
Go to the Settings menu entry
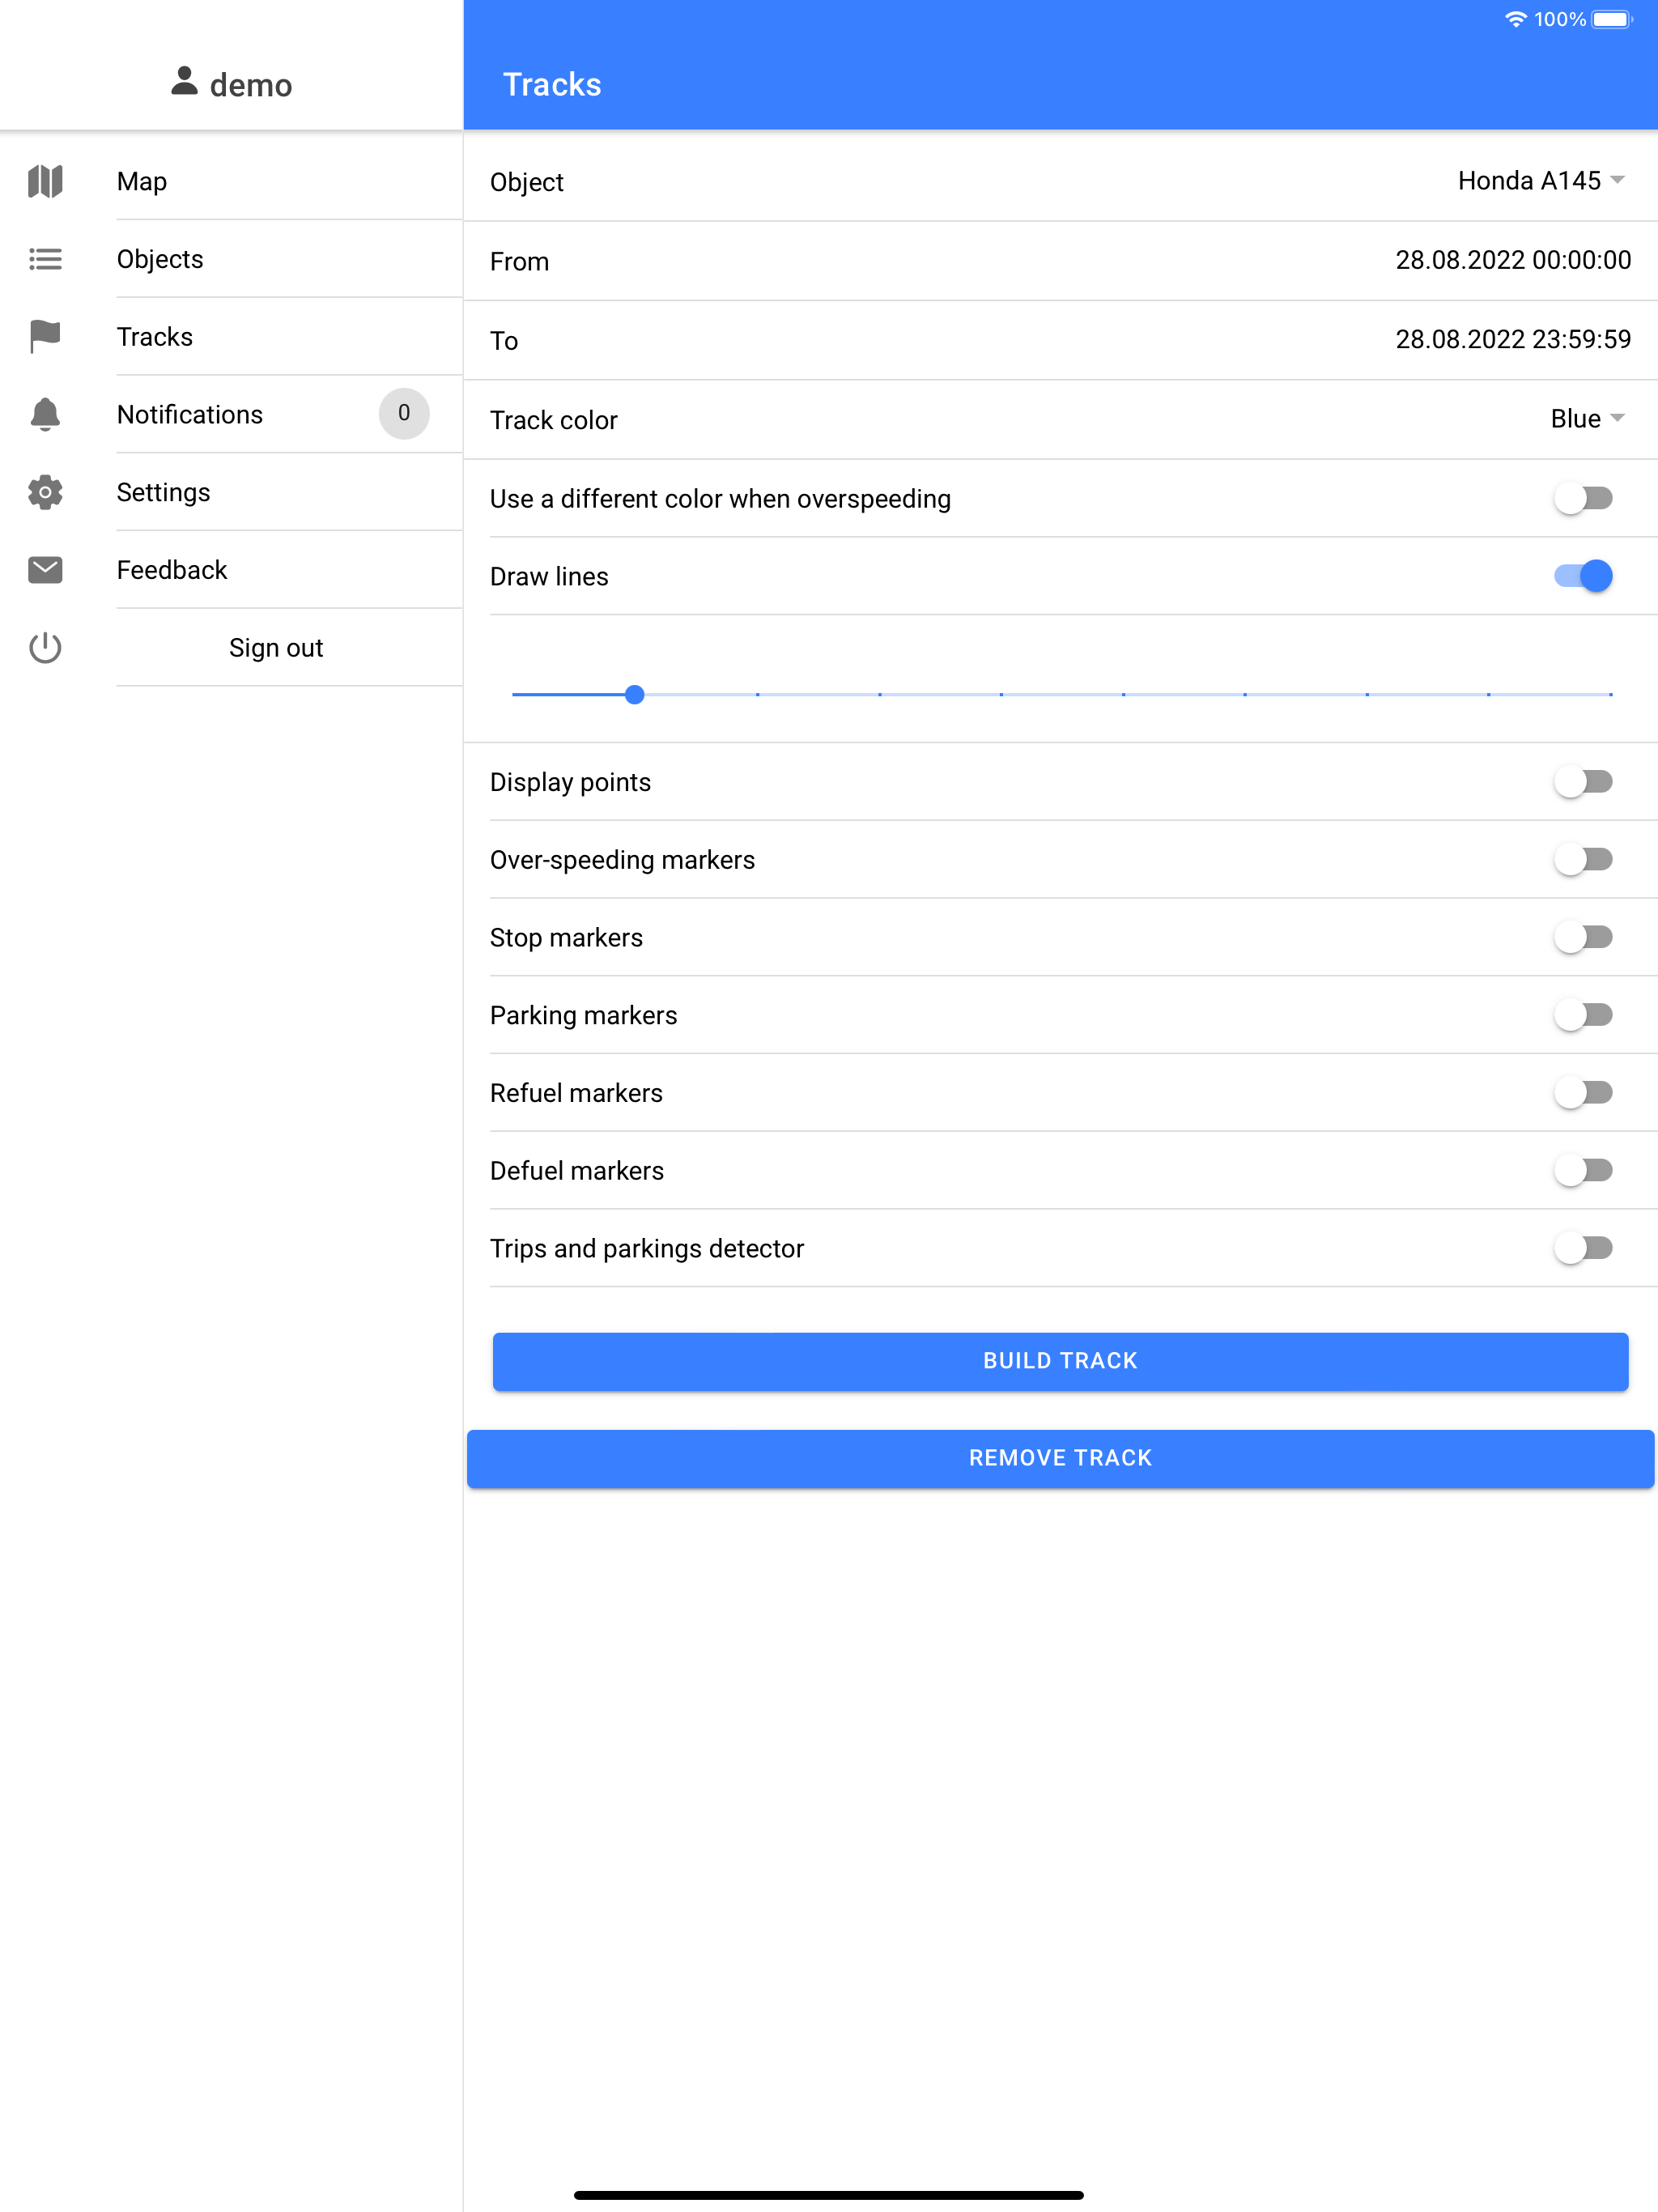[x=164, y=492]
